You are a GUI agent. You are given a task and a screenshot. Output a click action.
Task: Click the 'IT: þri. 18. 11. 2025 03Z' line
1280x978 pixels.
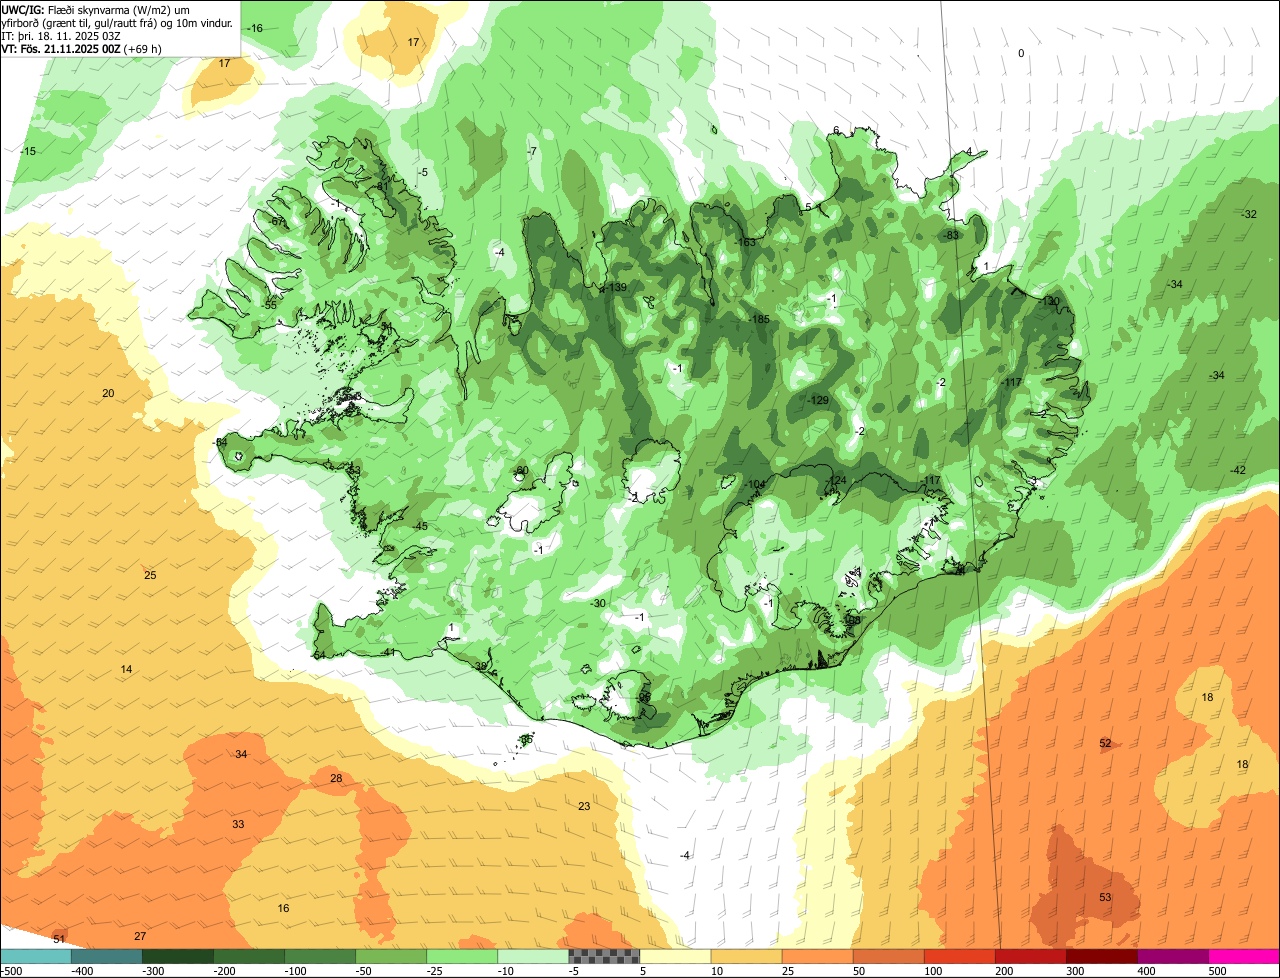(60, 35)
